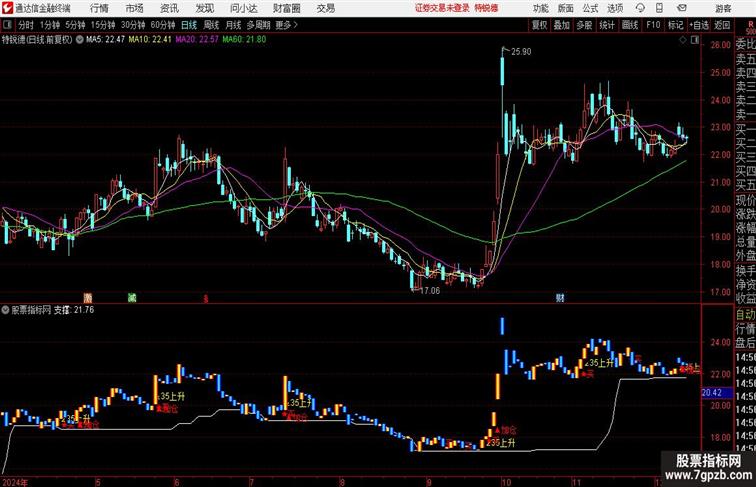Switch to 15分钟 period tab
The image size is (756, 487).
click(103, 25)
